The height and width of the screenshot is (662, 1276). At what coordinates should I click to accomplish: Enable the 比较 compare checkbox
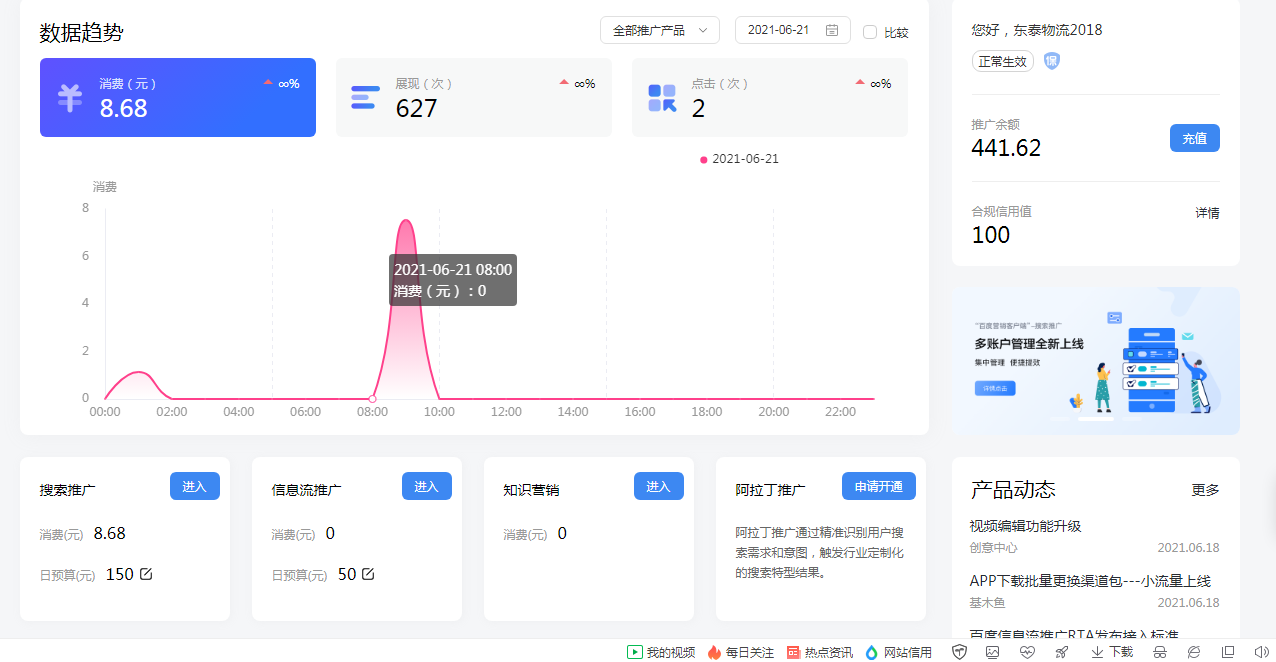(870, 31)
